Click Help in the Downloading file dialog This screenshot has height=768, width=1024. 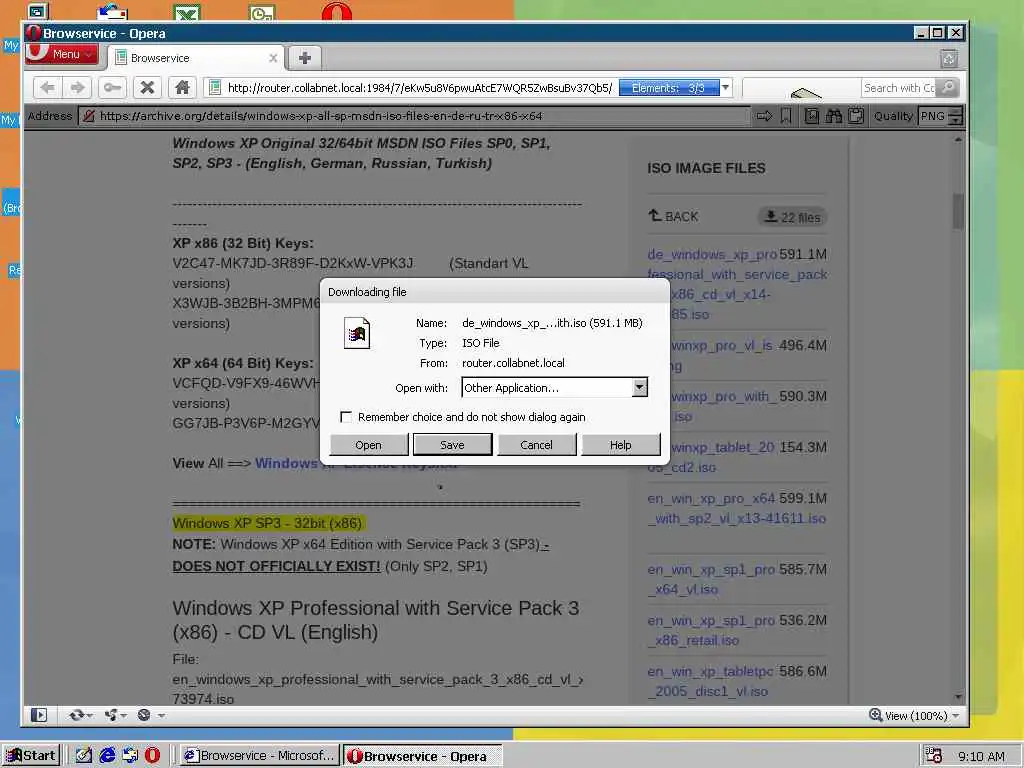point(620,445)
